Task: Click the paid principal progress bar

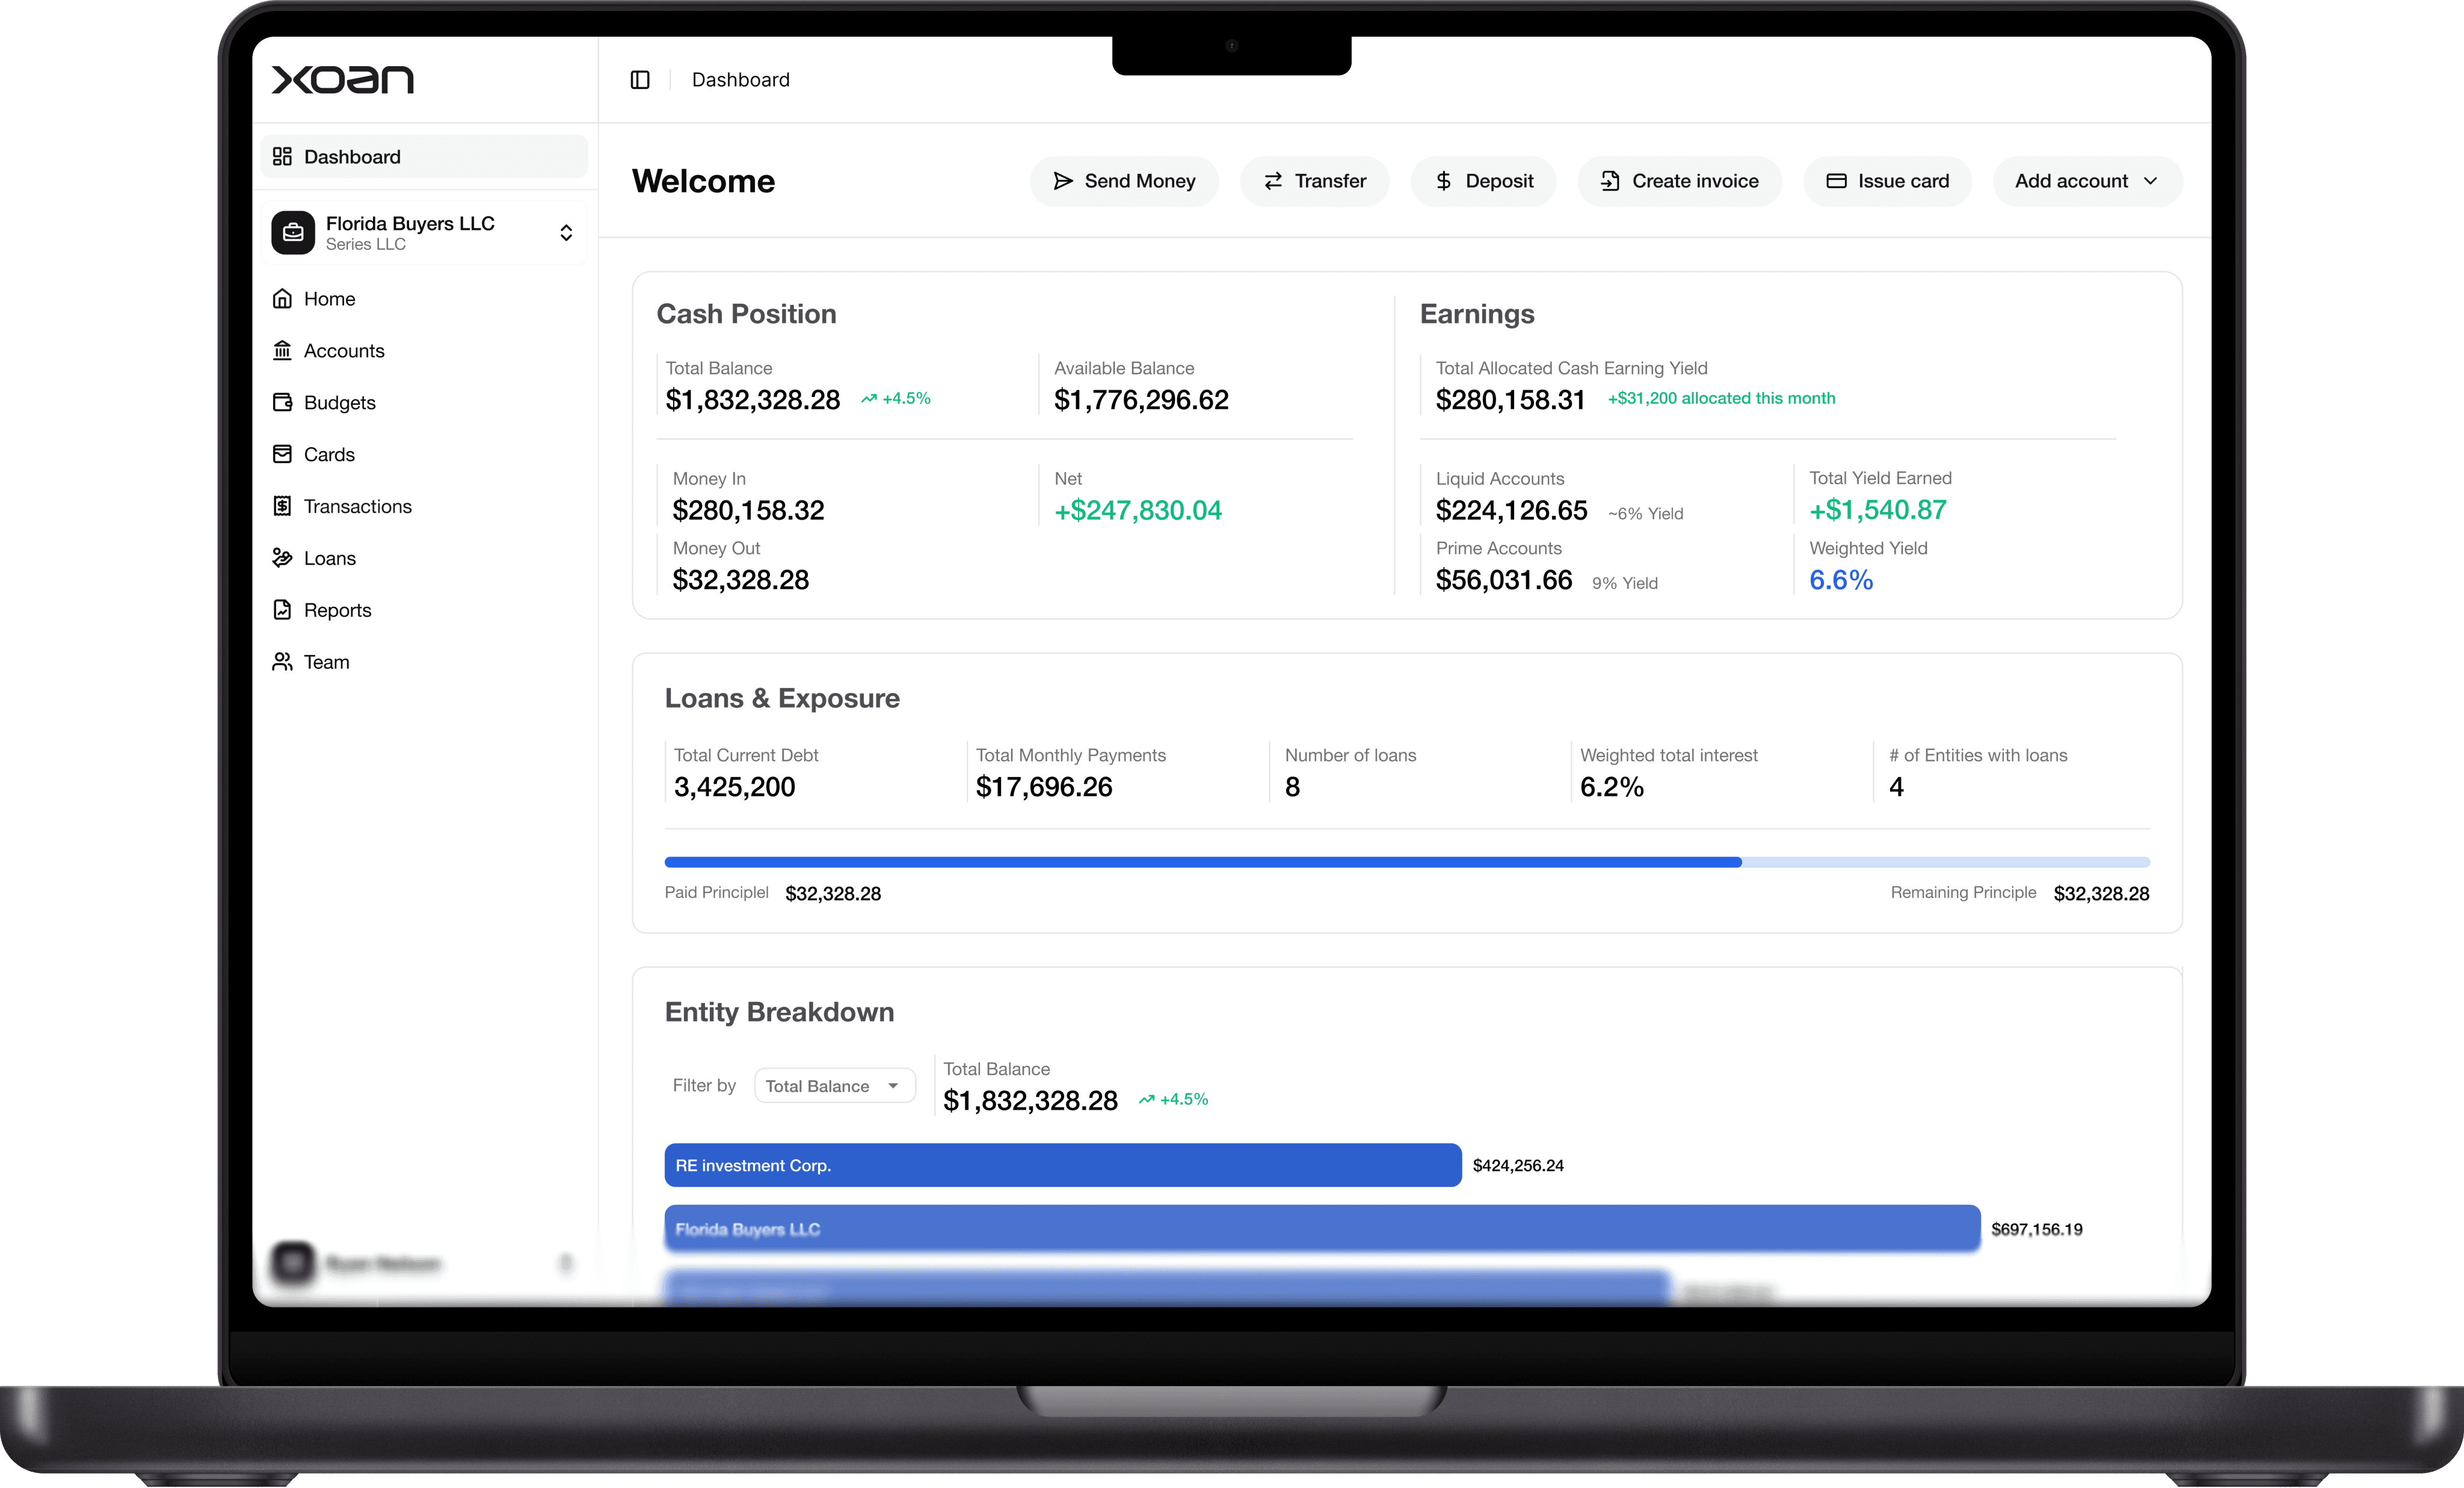Action: point(1202,862)
